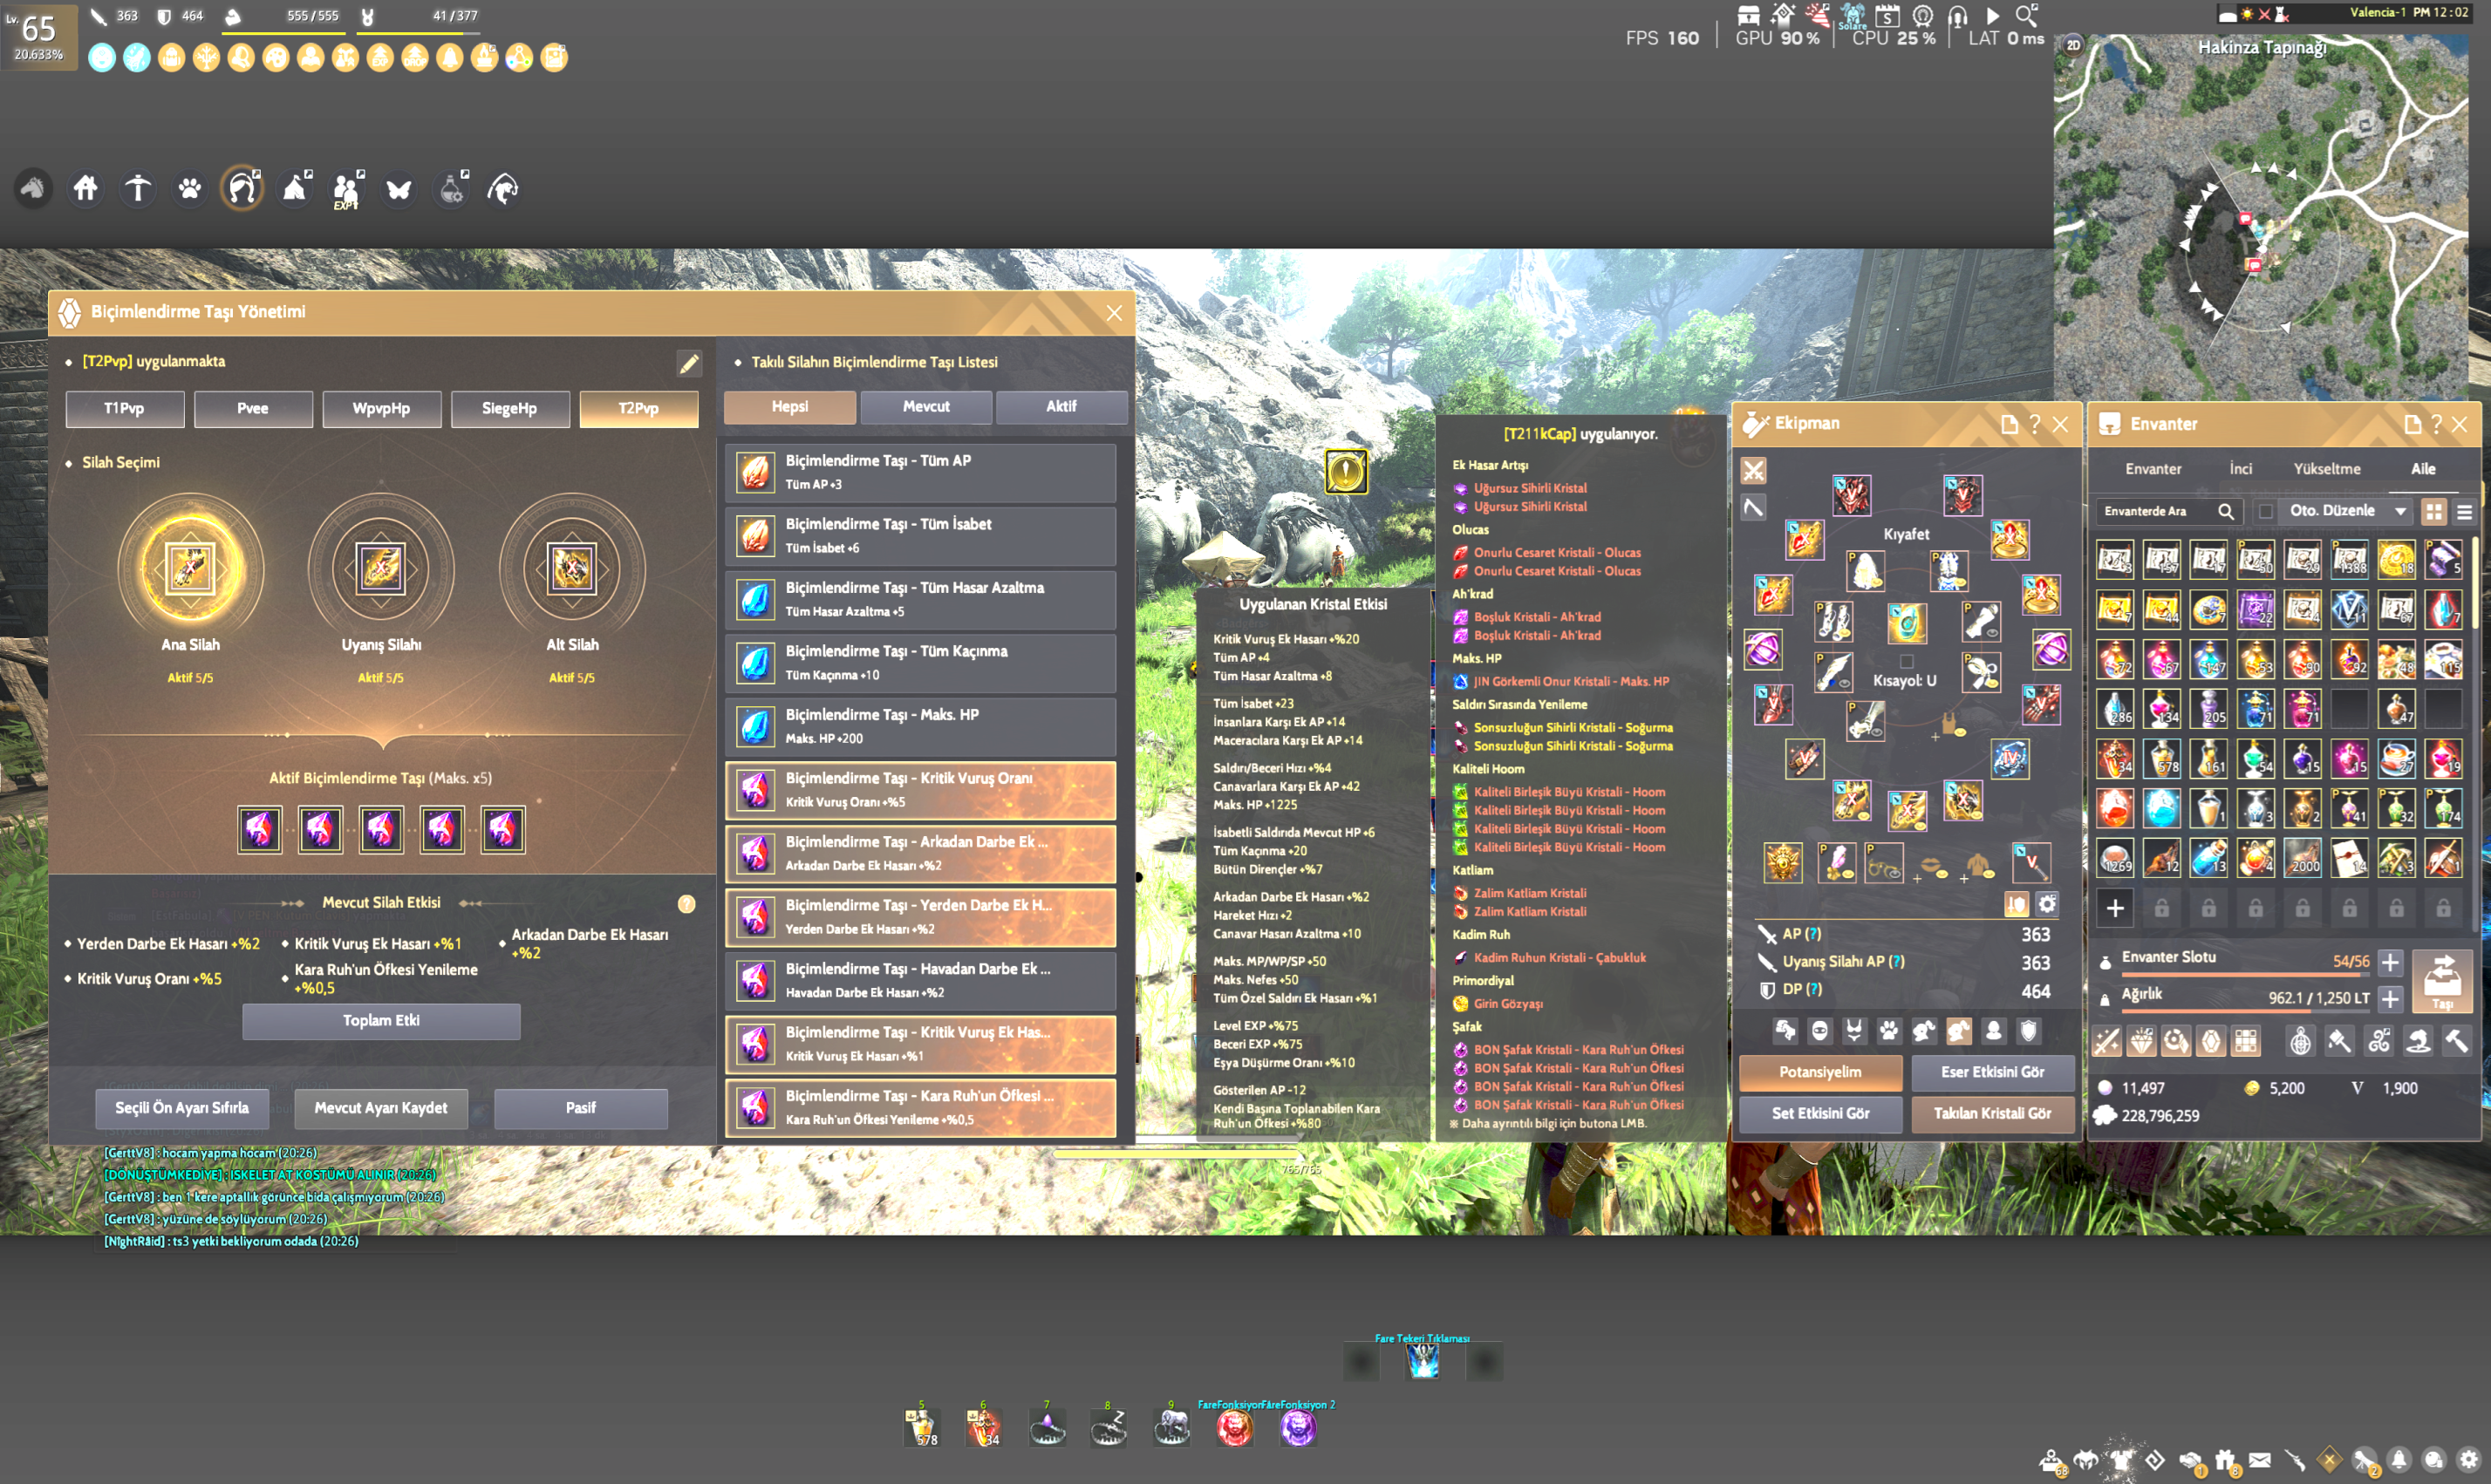Click Mevcut Ayarı Kaydet button

381,1108
